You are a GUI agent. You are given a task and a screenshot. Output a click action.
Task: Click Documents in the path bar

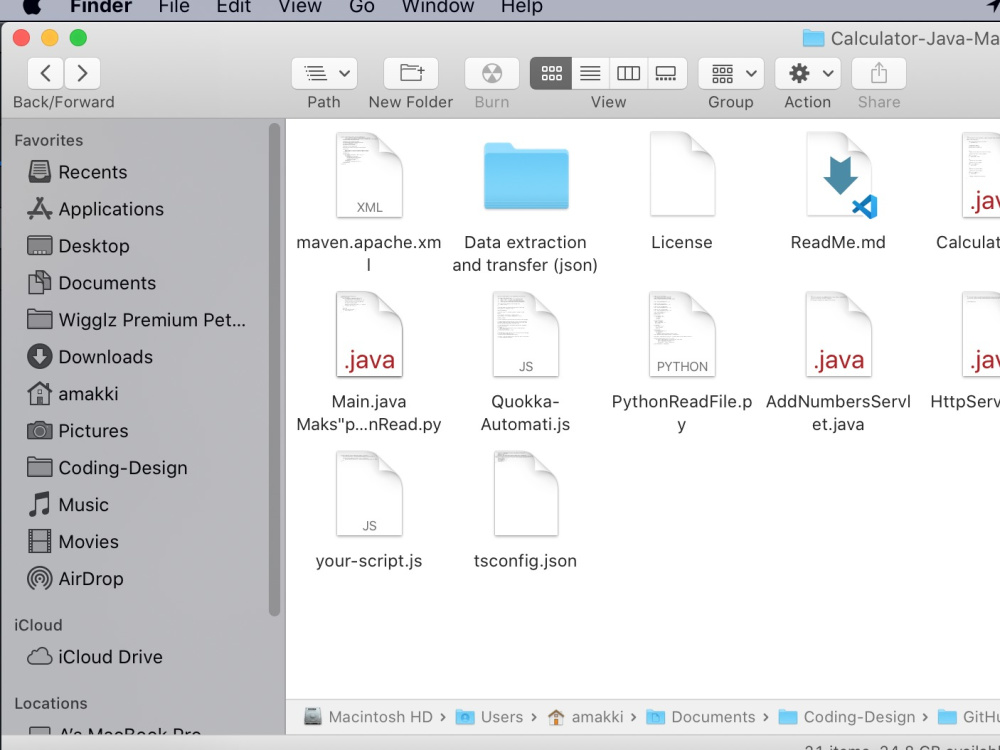(701, 717)
